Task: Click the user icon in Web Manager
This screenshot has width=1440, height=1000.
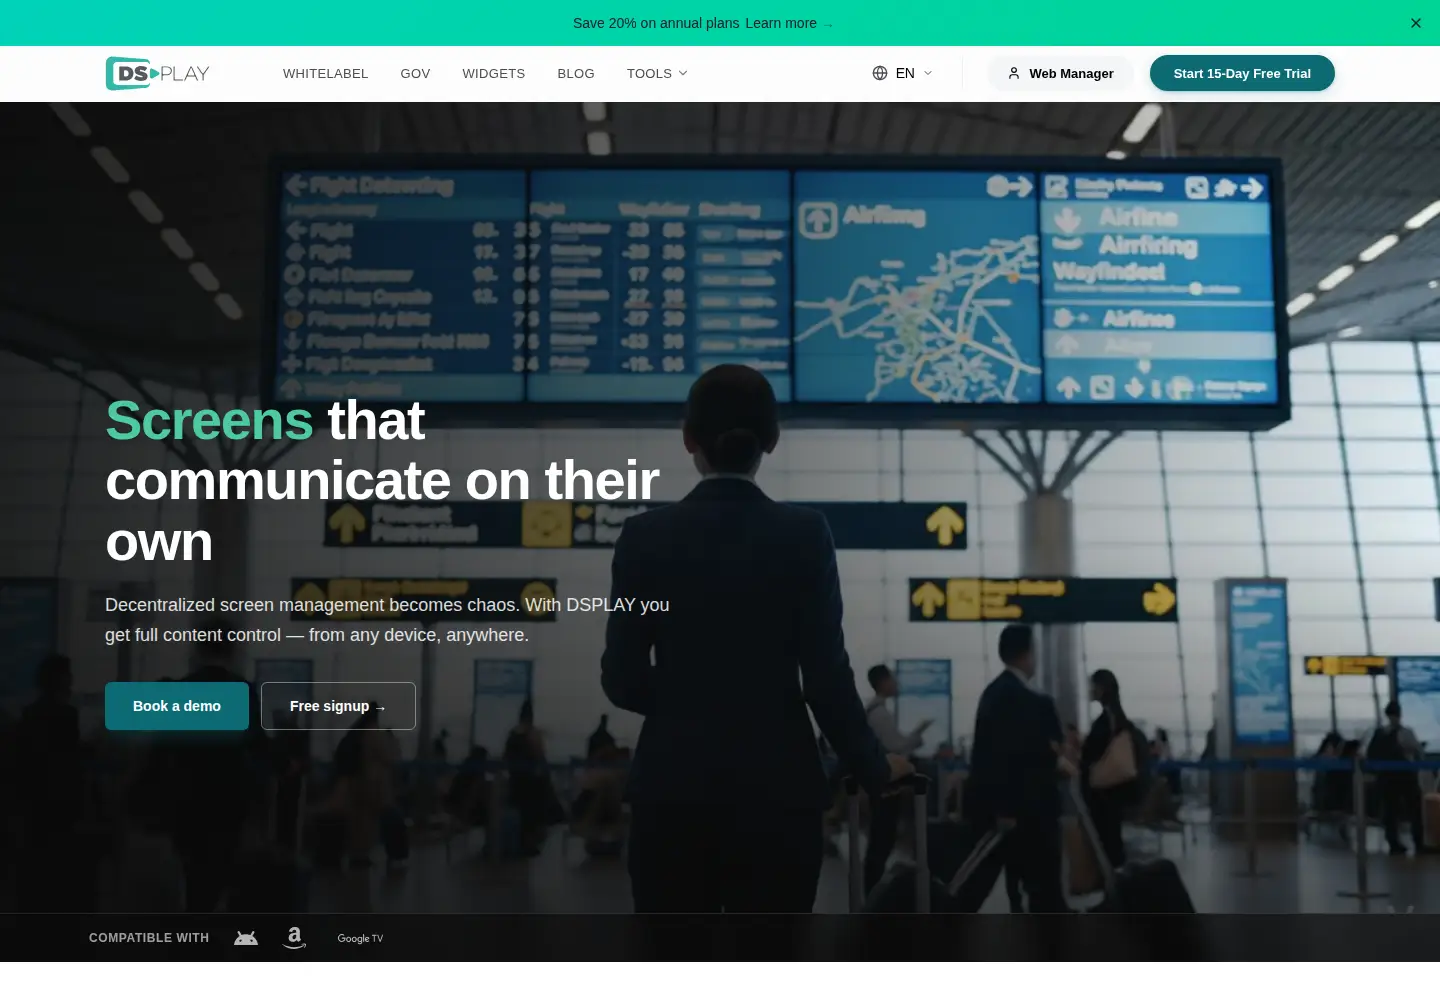Action: click(1014, 73)
